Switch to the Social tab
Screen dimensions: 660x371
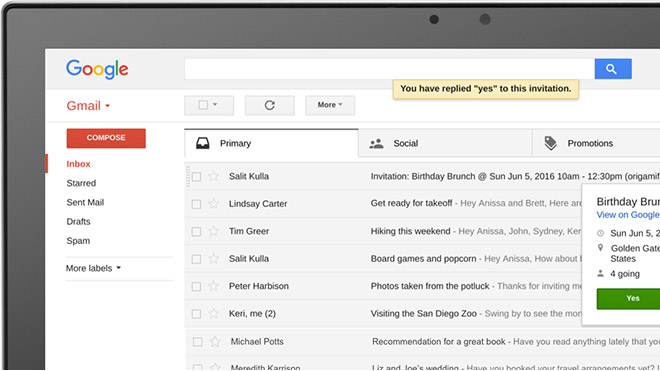[x=445, y=143]
